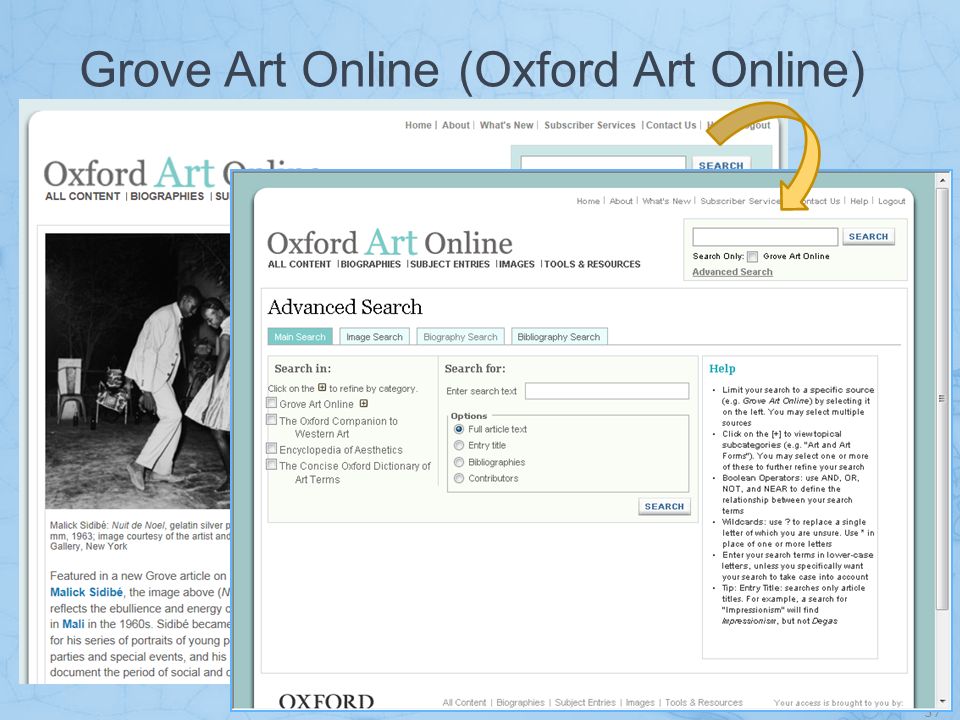960x720 pixels.
Task: Open the Biography Search tab
Action: pos(460,337)
